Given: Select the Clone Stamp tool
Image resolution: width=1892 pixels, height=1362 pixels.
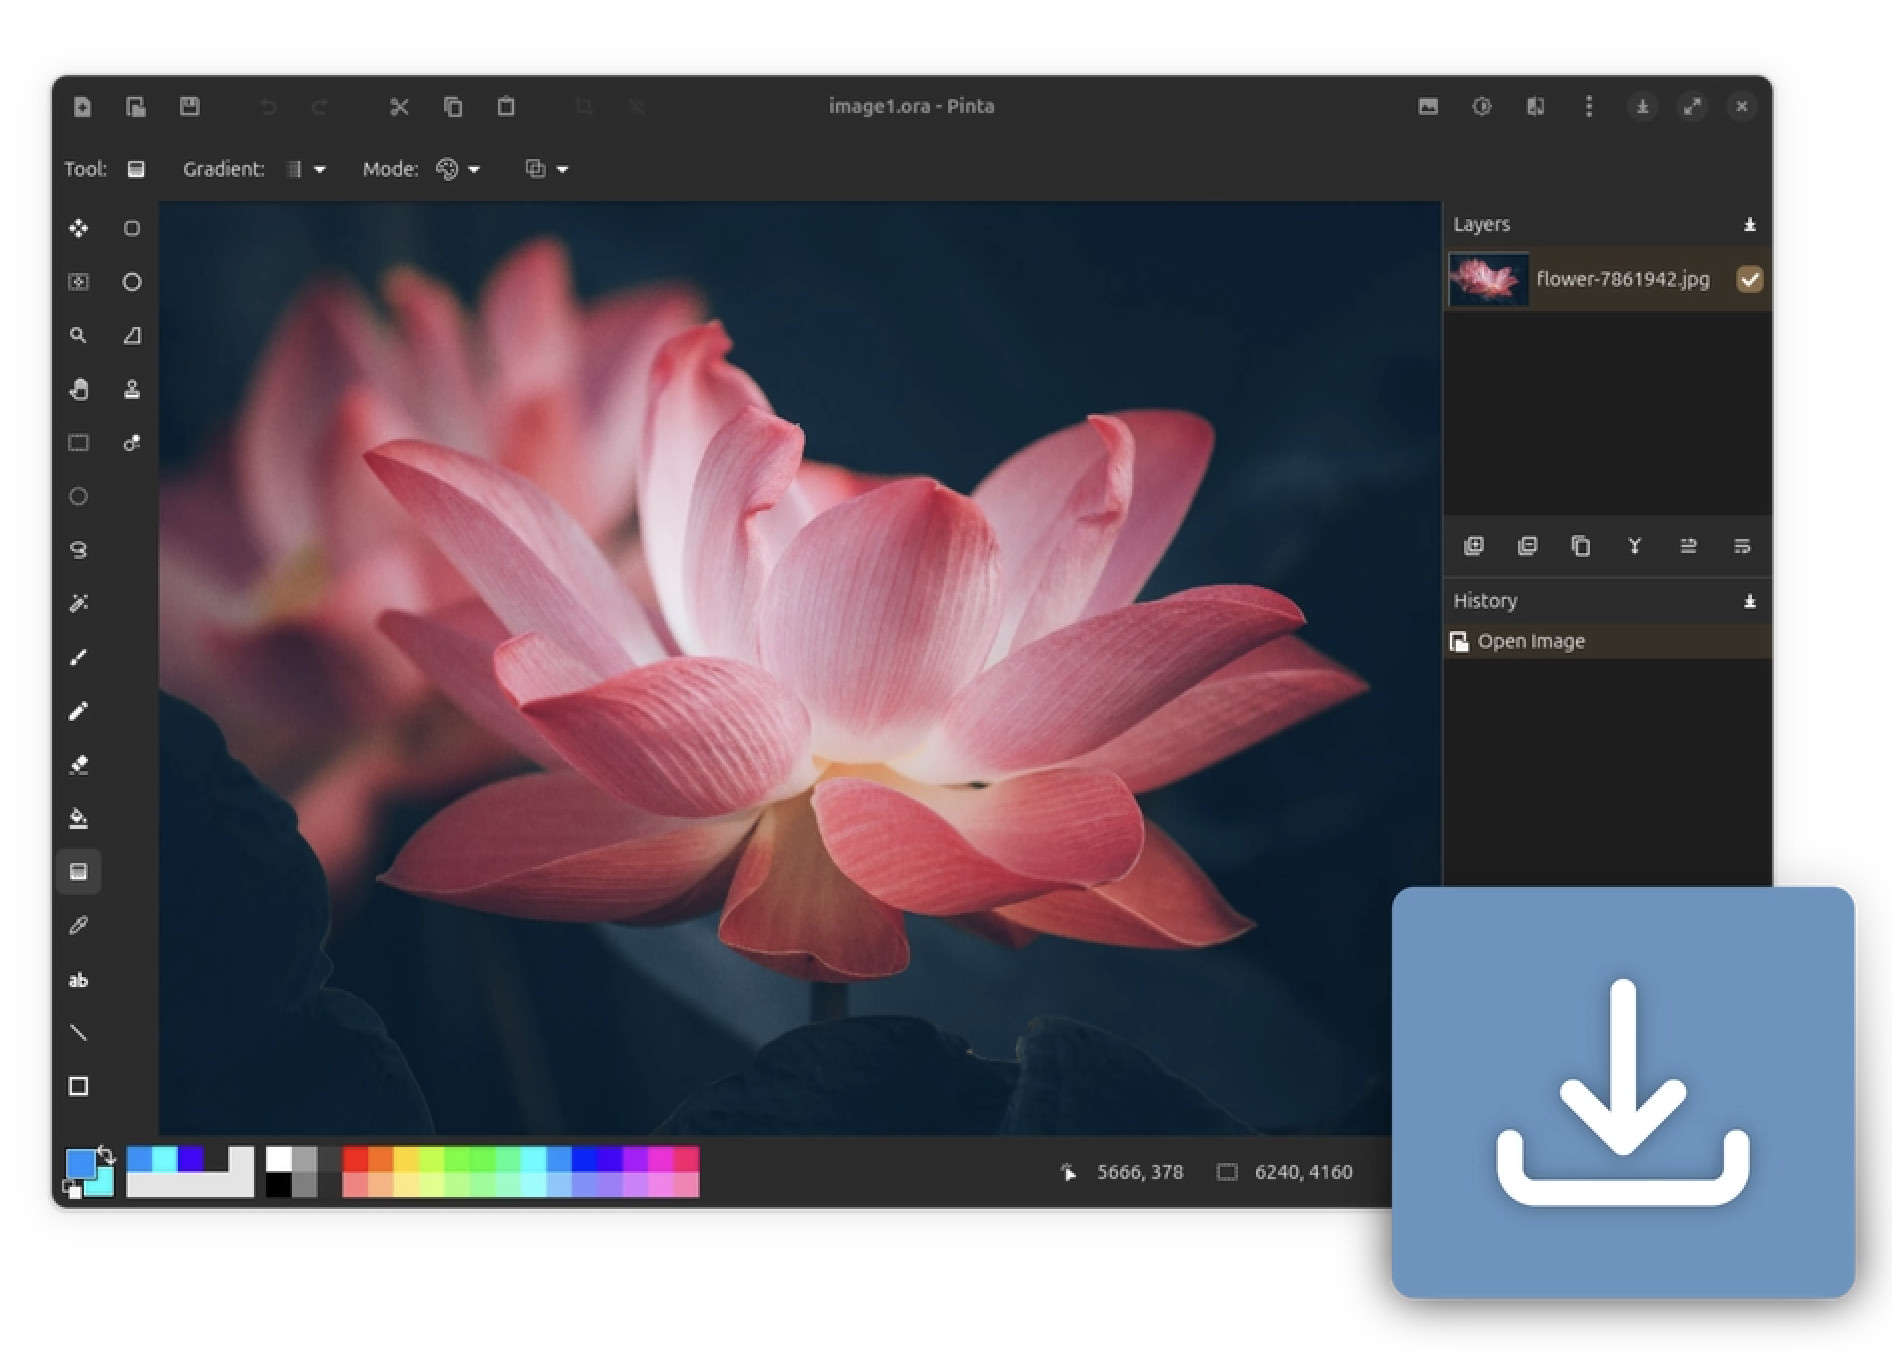Looking at the screenshot, I should [x=131, y=389].
